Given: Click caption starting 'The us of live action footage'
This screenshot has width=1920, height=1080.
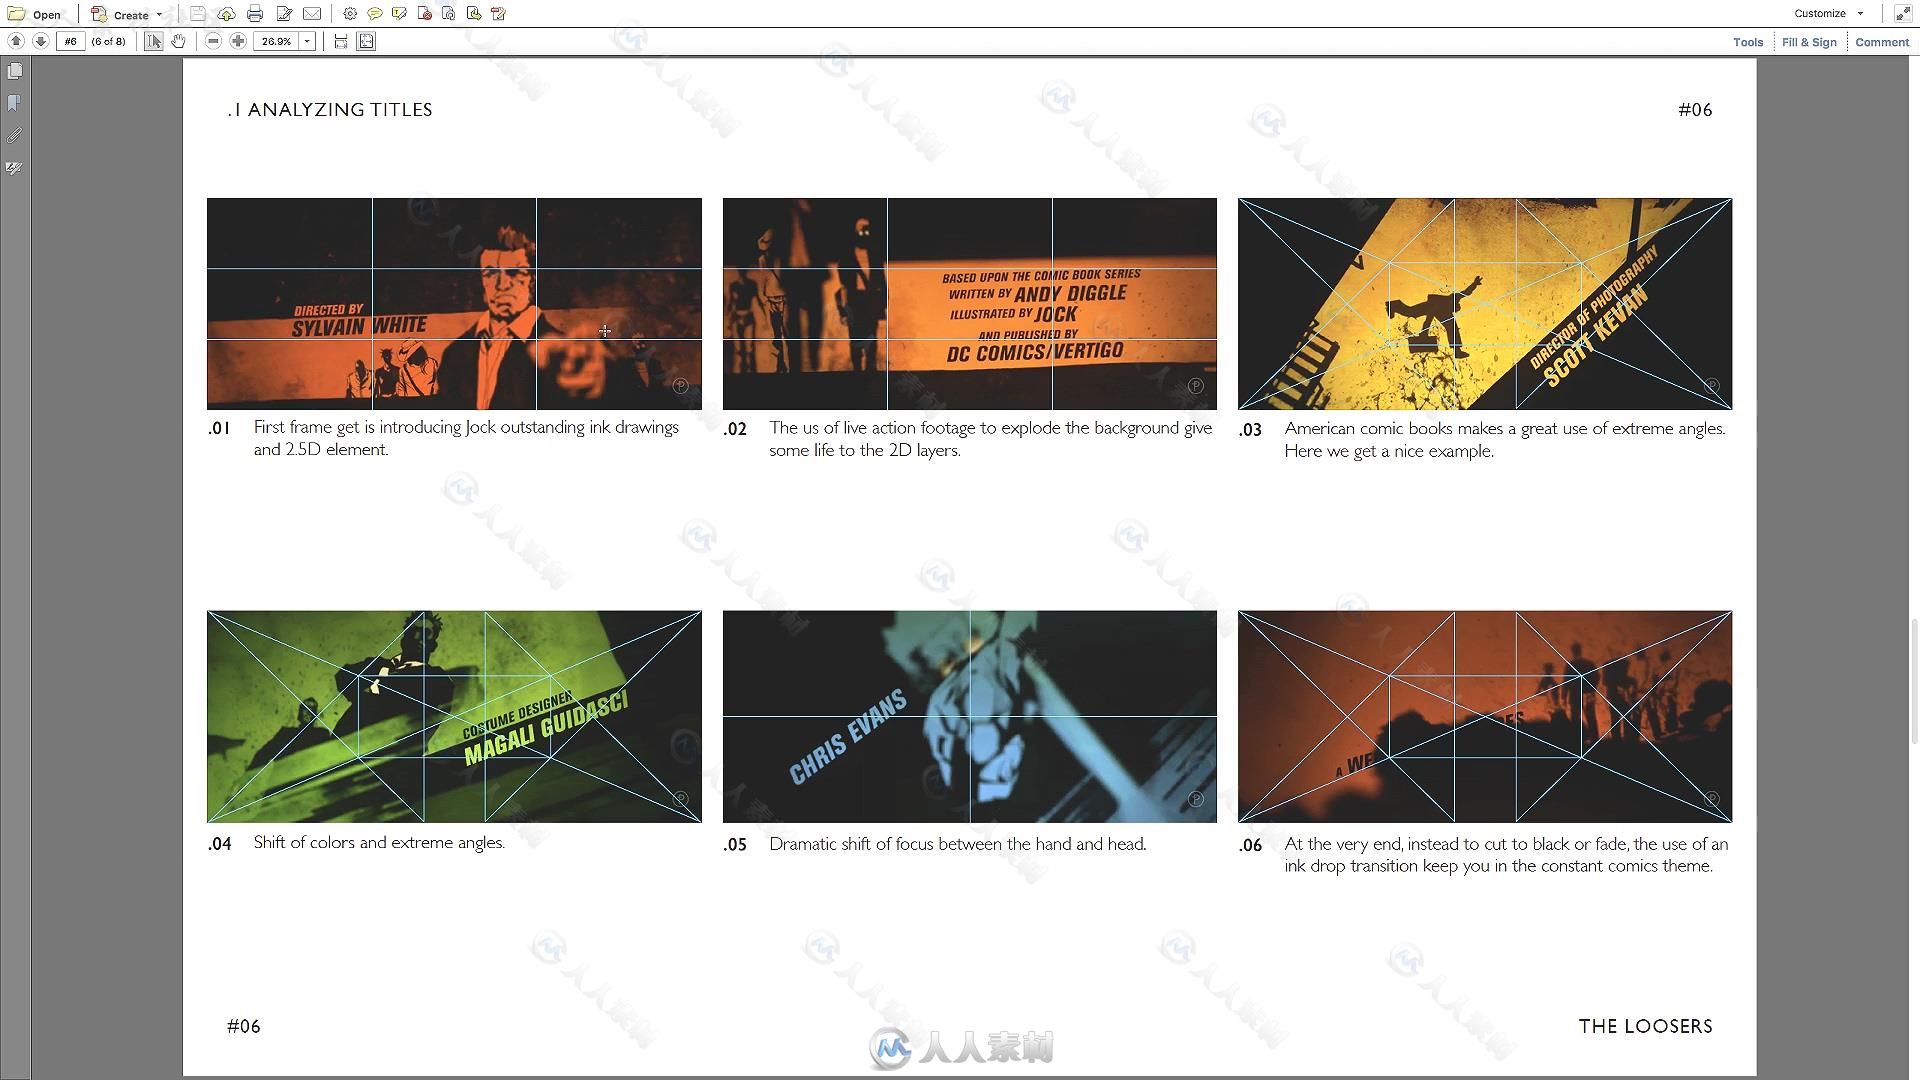Looking at the screenshot, I should pos(990,439).
